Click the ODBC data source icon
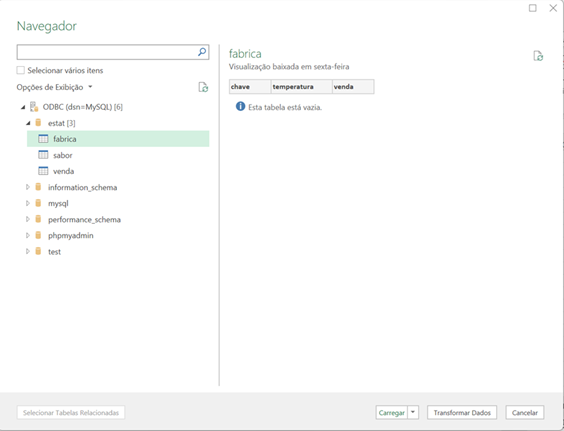The width and height of the screenshot is (564, 431). 34,107
